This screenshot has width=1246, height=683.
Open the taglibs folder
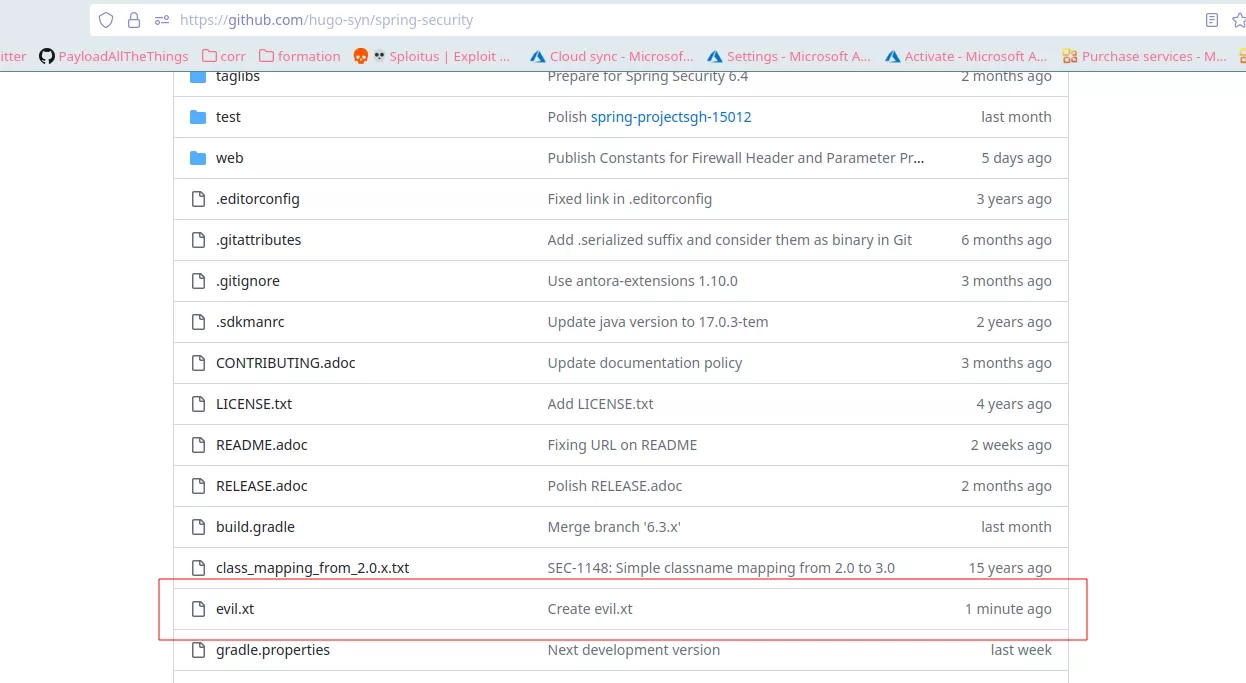click(238, 76)
